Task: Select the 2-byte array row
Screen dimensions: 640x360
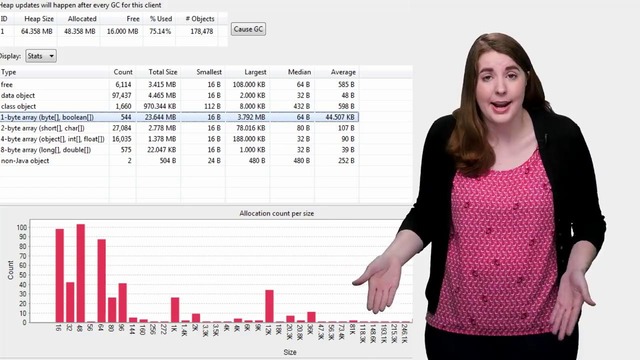Action: pos(180,128)
